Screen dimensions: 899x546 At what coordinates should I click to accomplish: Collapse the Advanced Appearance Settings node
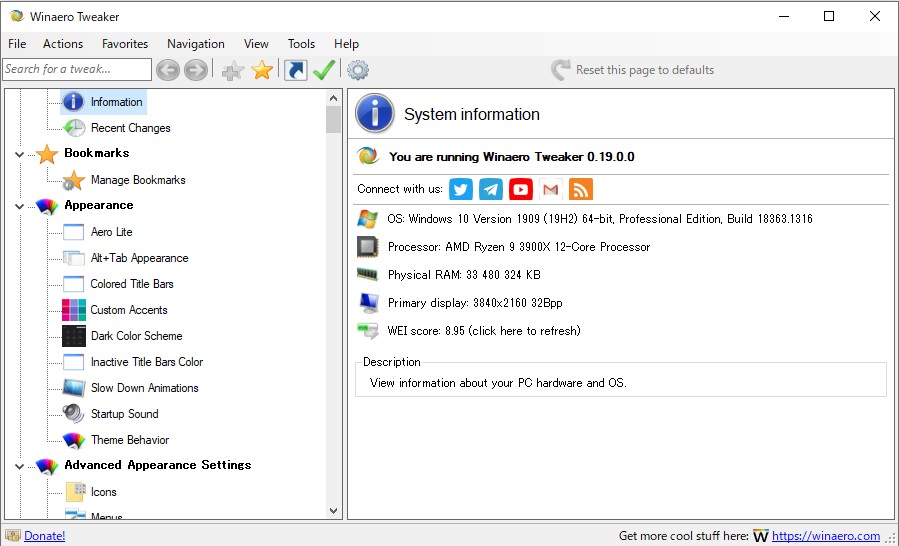coord(19,466)
